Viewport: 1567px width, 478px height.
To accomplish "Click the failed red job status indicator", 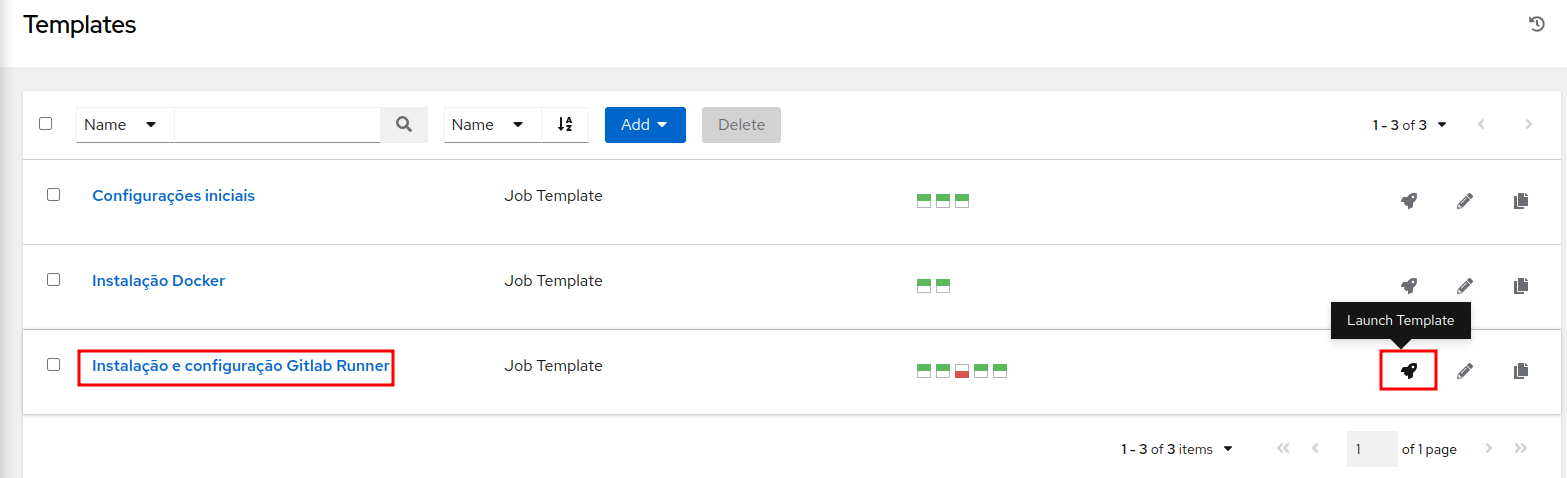I will pos(962,371).
